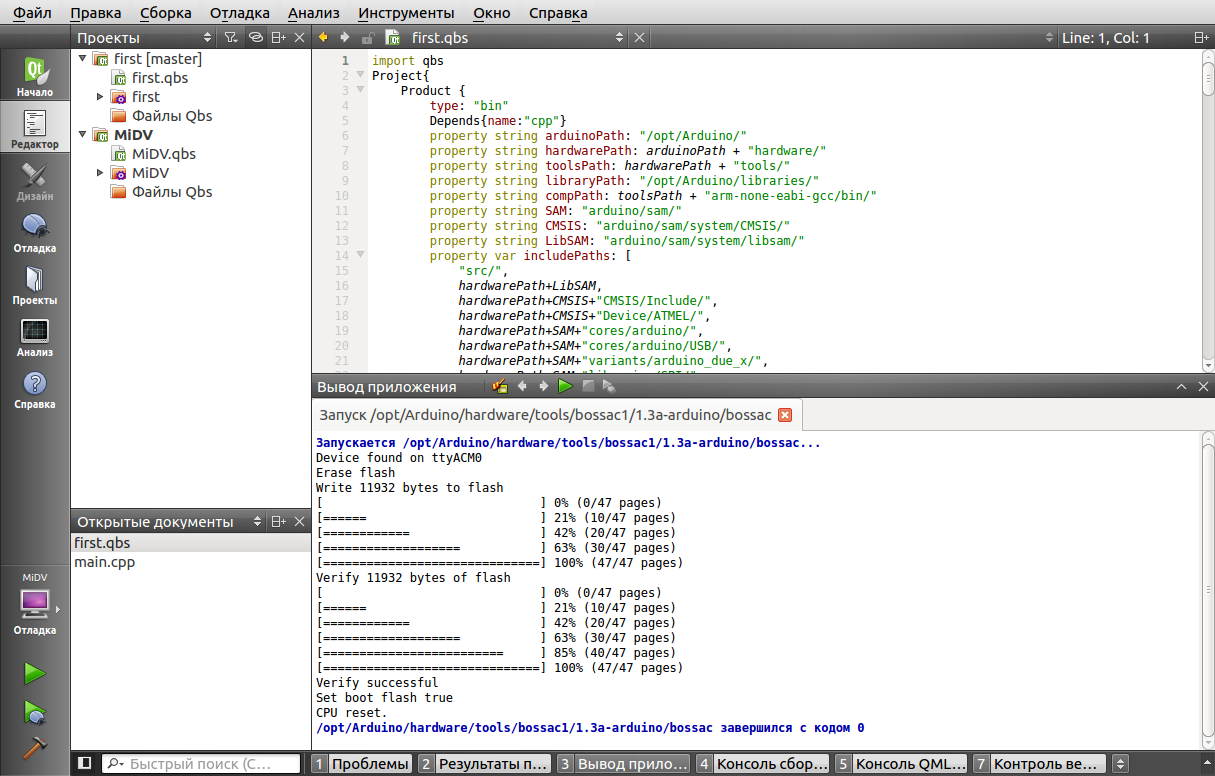This screenshot has width=1215, height=776.
Task: Open the Справка help mode
Action: pos(35,389)
